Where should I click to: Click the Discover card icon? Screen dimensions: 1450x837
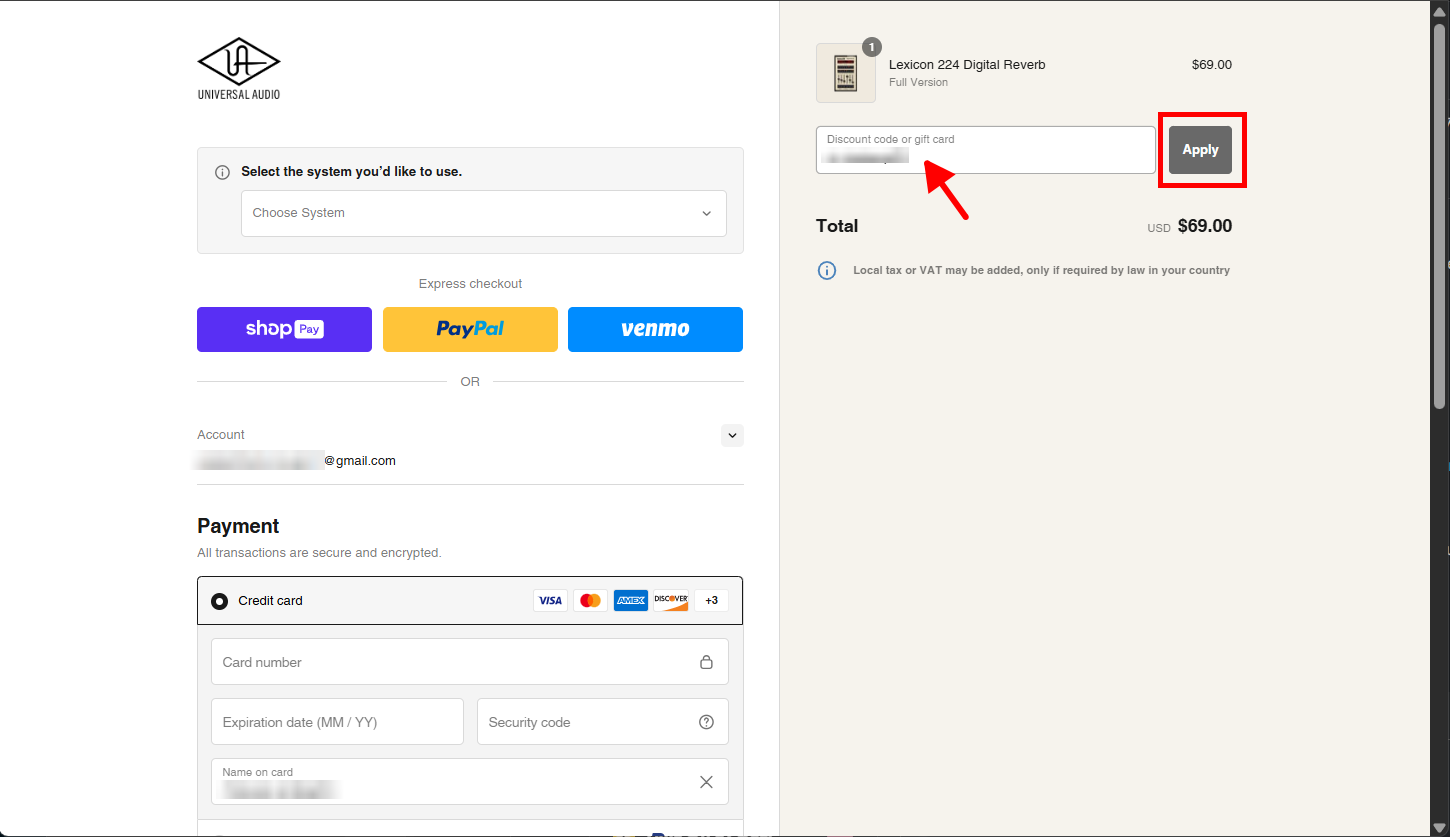pyautogui.click(x=671, y=601)
